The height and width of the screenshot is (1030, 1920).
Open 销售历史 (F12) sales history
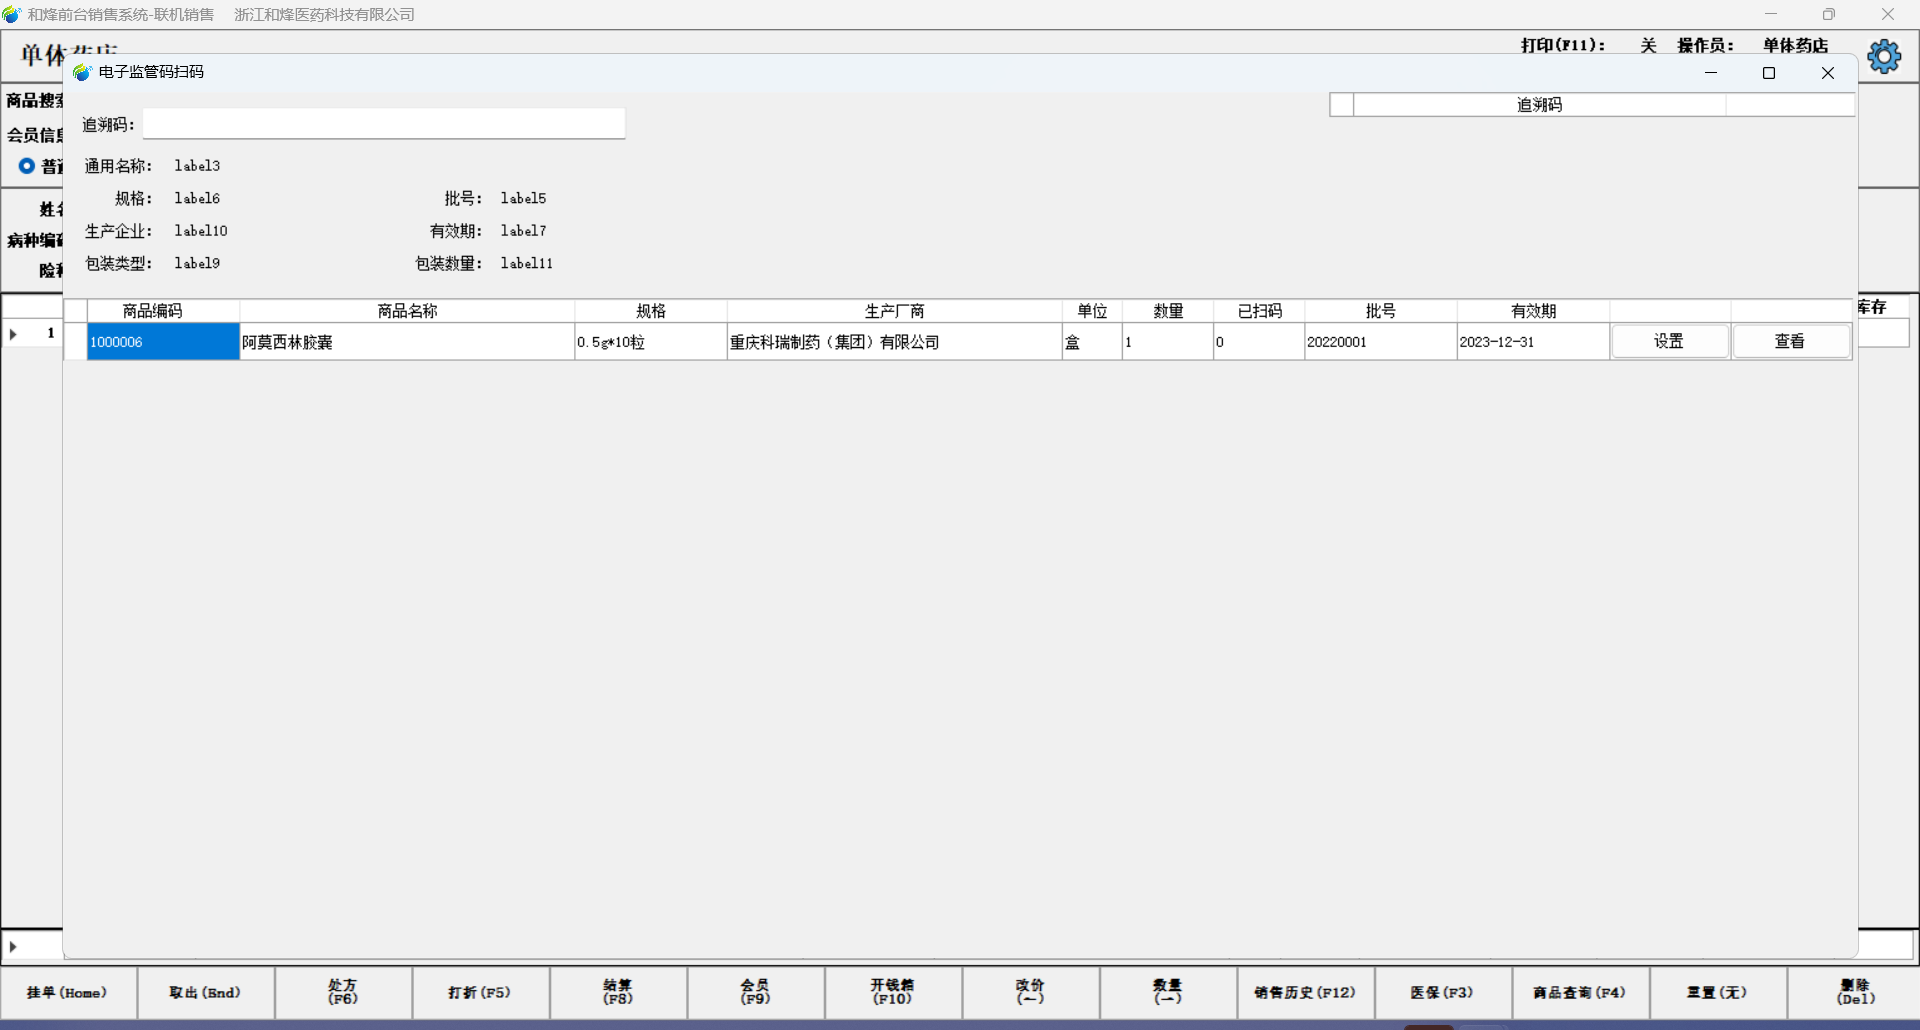coord(1305,992)
